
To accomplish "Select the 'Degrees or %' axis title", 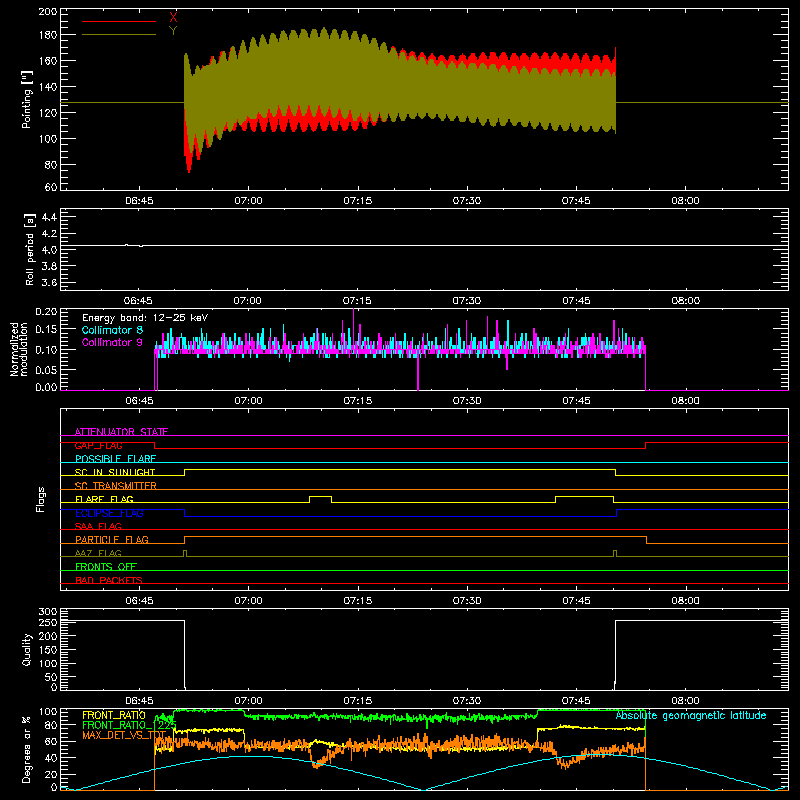I will (x=27, y=750).
